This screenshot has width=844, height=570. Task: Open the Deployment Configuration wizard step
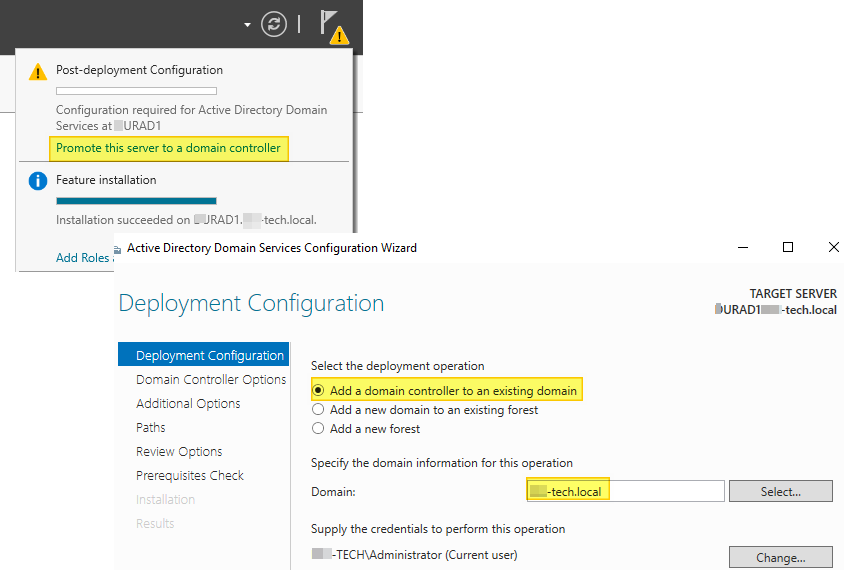pos(203,355)
